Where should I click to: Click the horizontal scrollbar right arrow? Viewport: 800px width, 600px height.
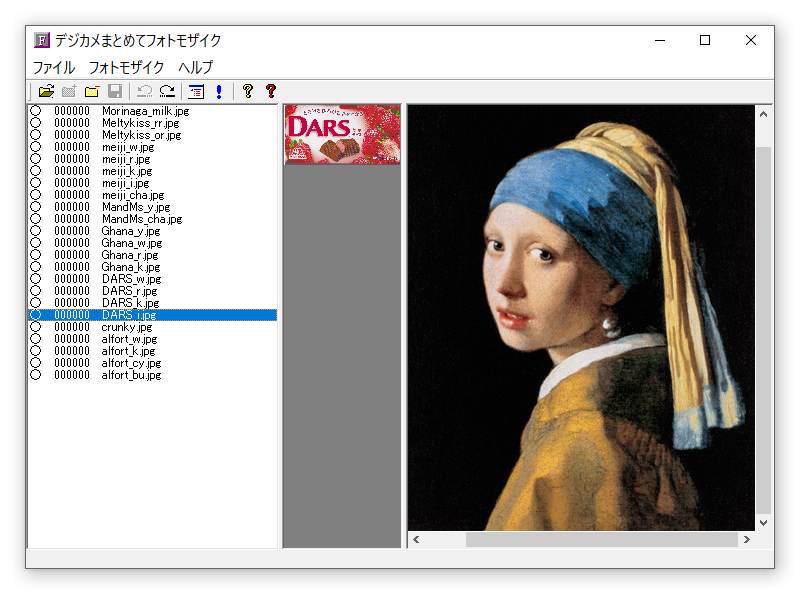(x=747, y=539)
